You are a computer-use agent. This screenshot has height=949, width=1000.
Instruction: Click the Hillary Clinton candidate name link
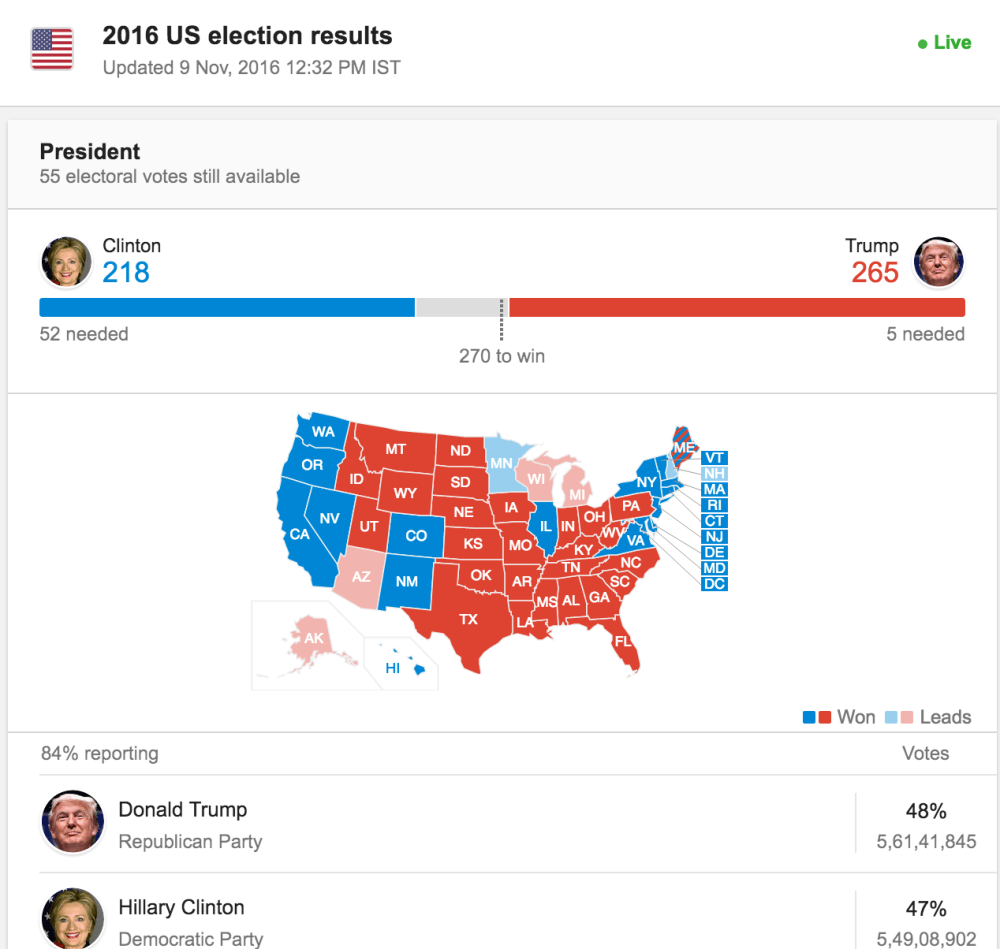(x=181, y=907)
